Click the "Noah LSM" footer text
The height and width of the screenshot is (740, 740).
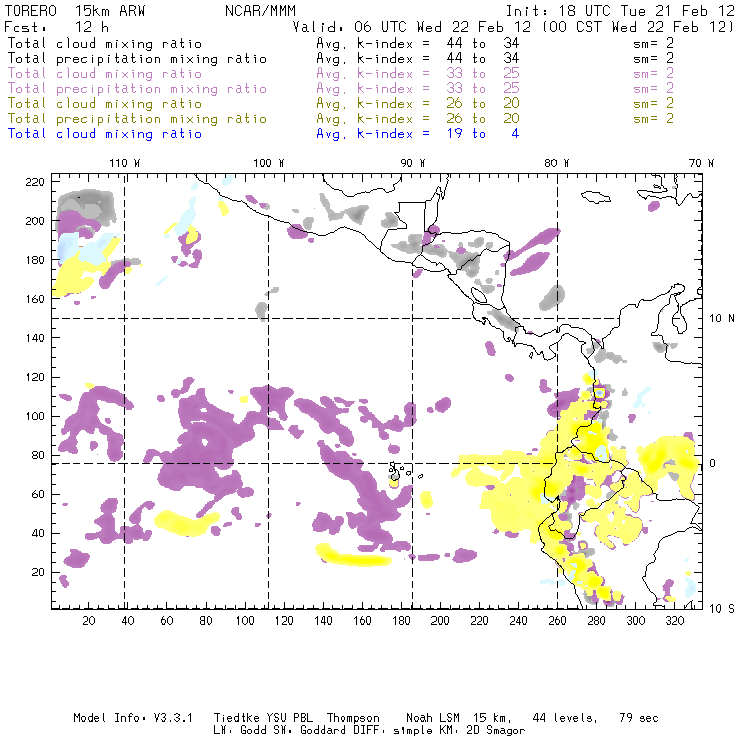pyautogui.click(x=433, y=718)
